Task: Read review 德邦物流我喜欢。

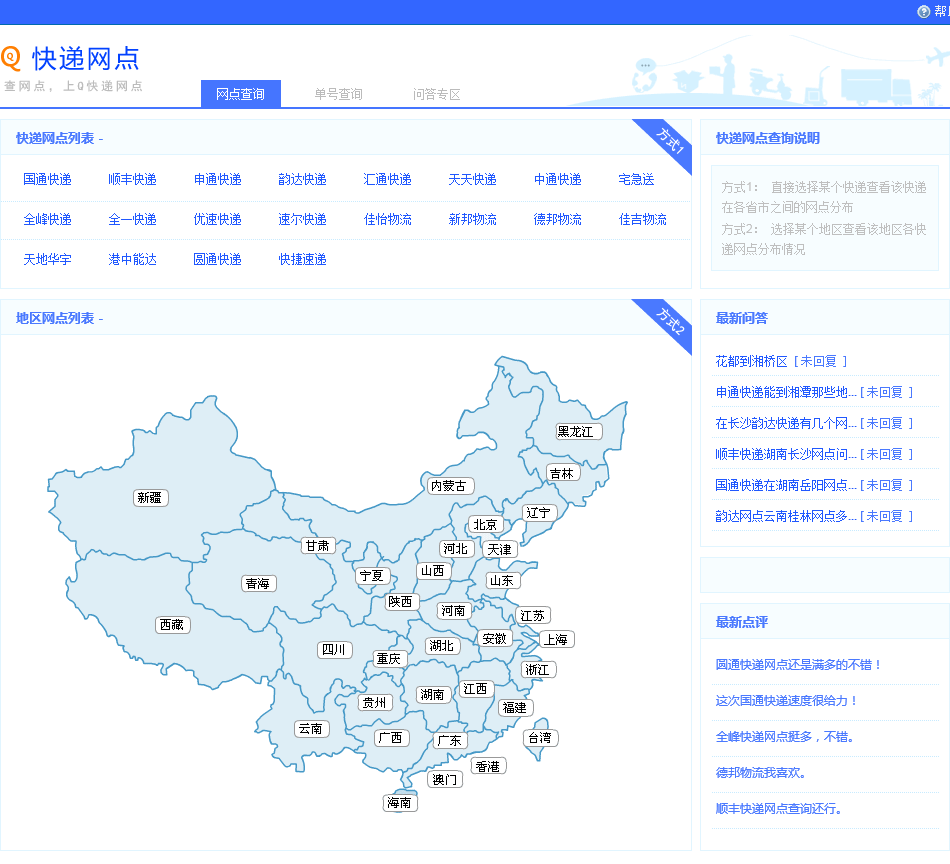Action: point(761,773)
